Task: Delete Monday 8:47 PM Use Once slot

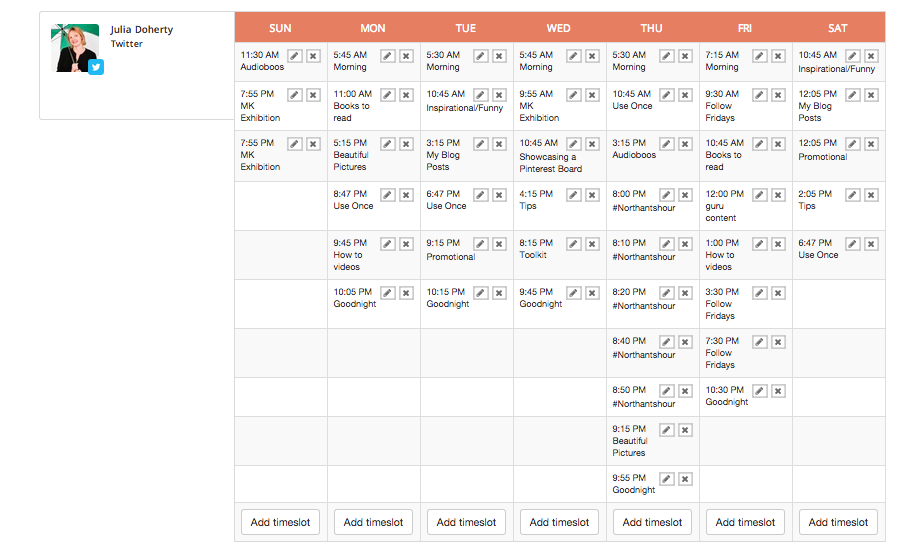Action: (406, 195)
